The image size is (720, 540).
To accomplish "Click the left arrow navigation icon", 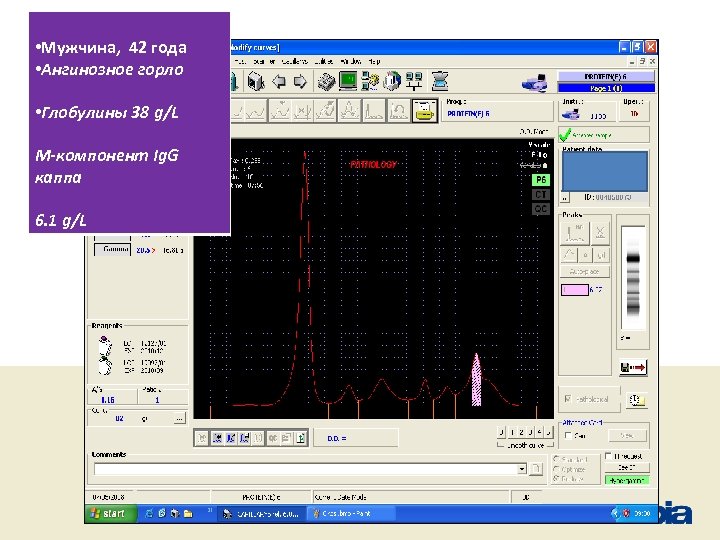I will (277, 80).
